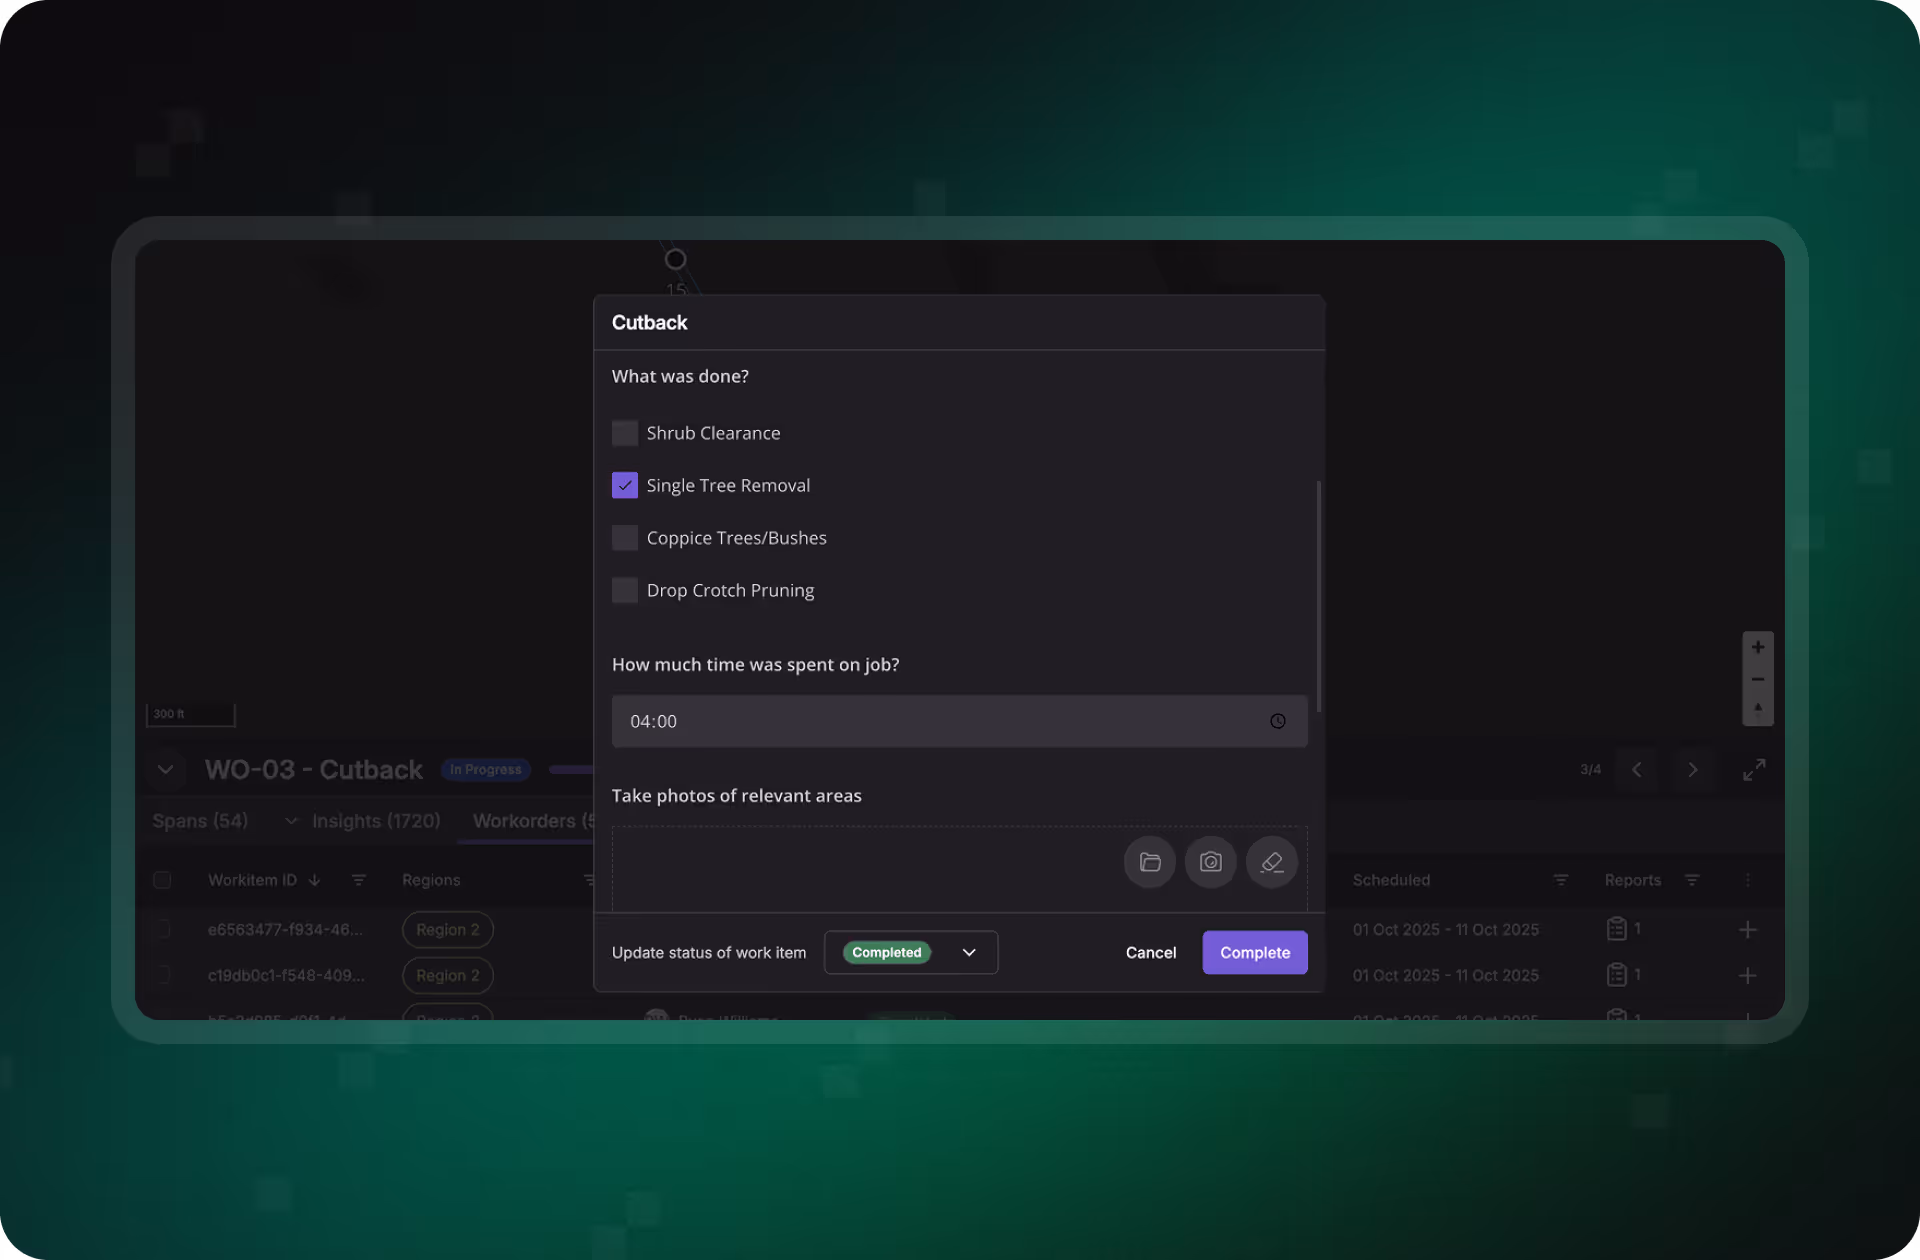Open the Completed status dropdown
Screen dimensions: 1920x1260
[x=910, y=952]
